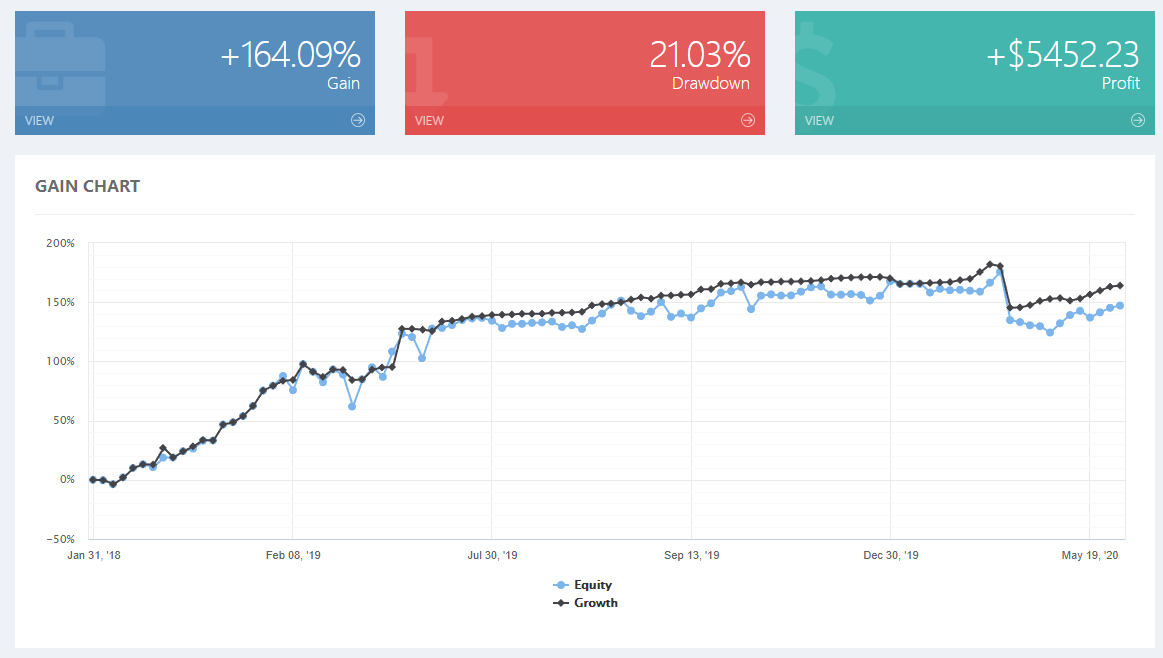Toggle the Equity series via legend label
This screenshot has width=1163, height=658.
coord(593,585)
